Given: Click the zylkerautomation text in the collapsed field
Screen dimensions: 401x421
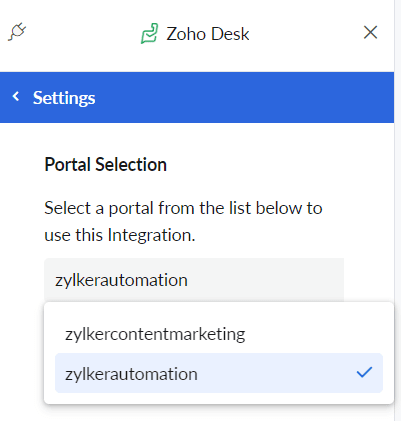Looking at the screenshot, I should click(121, 280).
